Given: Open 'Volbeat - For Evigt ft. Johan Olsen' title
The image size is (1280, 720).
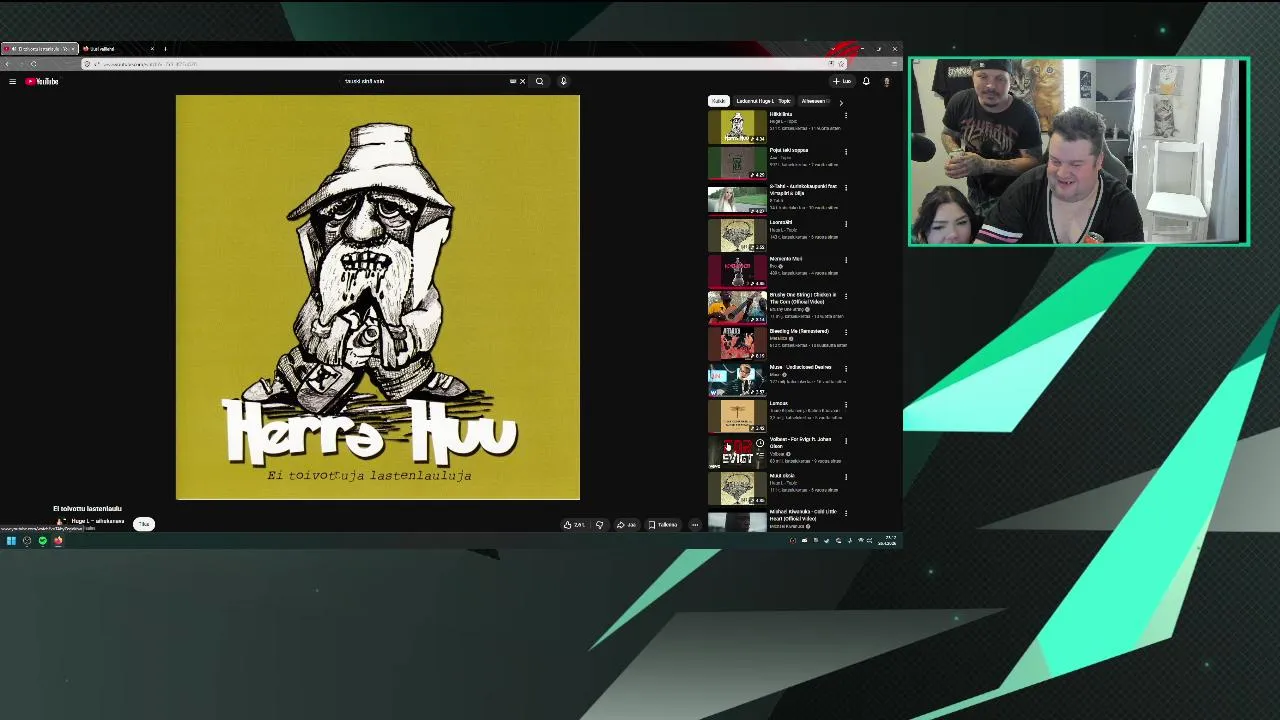Looking at the screenshot, I should click(x=801, y=442).
